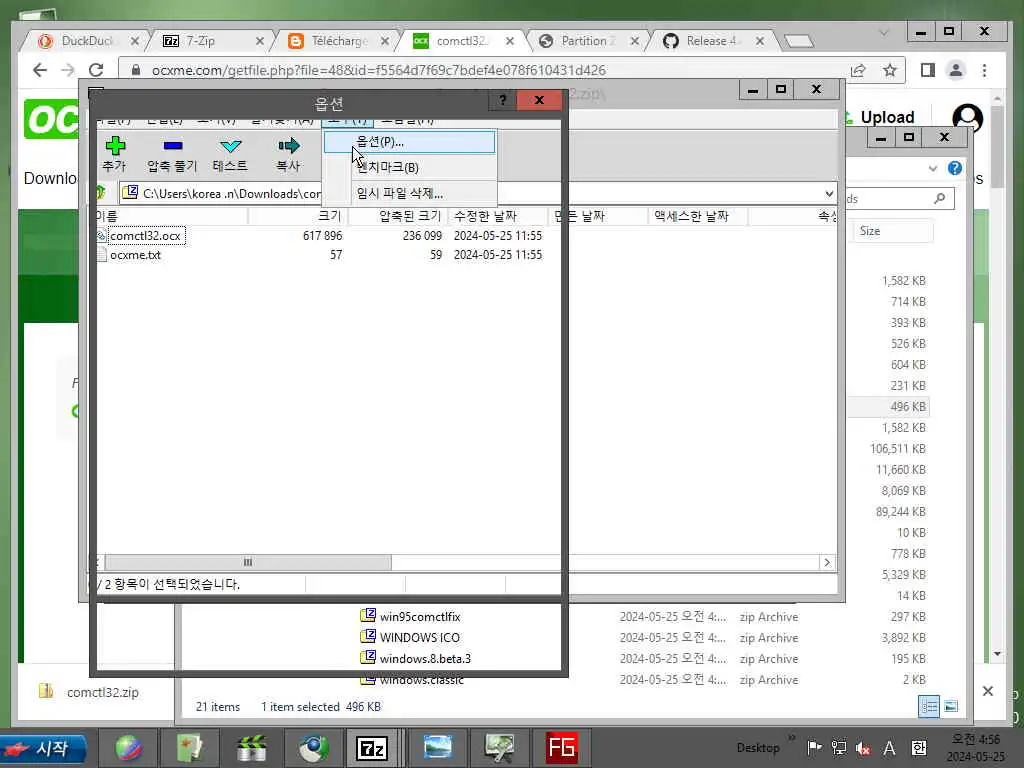Click the Upload link on the website
The image size is (1024, 768).
(887, 118)
